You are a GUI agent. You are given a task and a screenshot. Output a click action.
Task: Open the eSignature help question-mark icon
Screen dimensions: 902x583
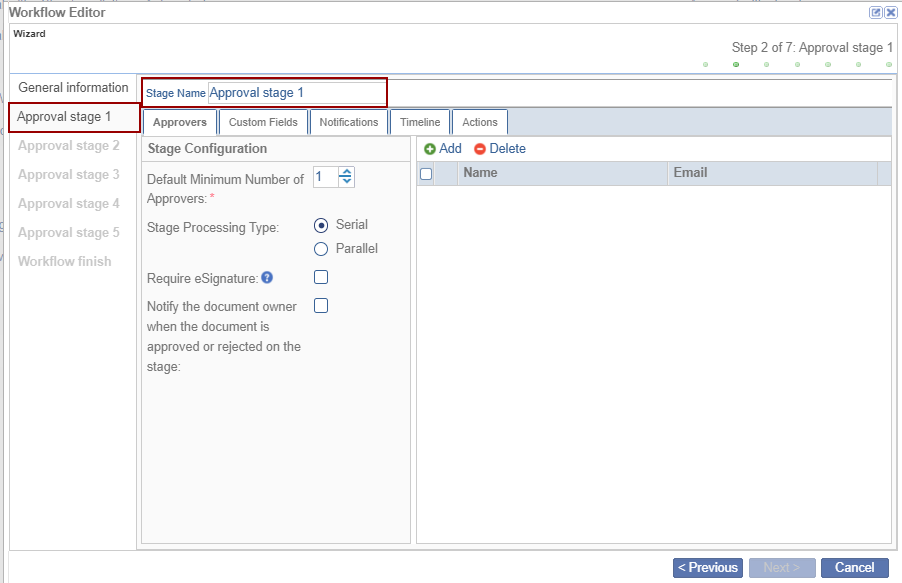[267, 278]
